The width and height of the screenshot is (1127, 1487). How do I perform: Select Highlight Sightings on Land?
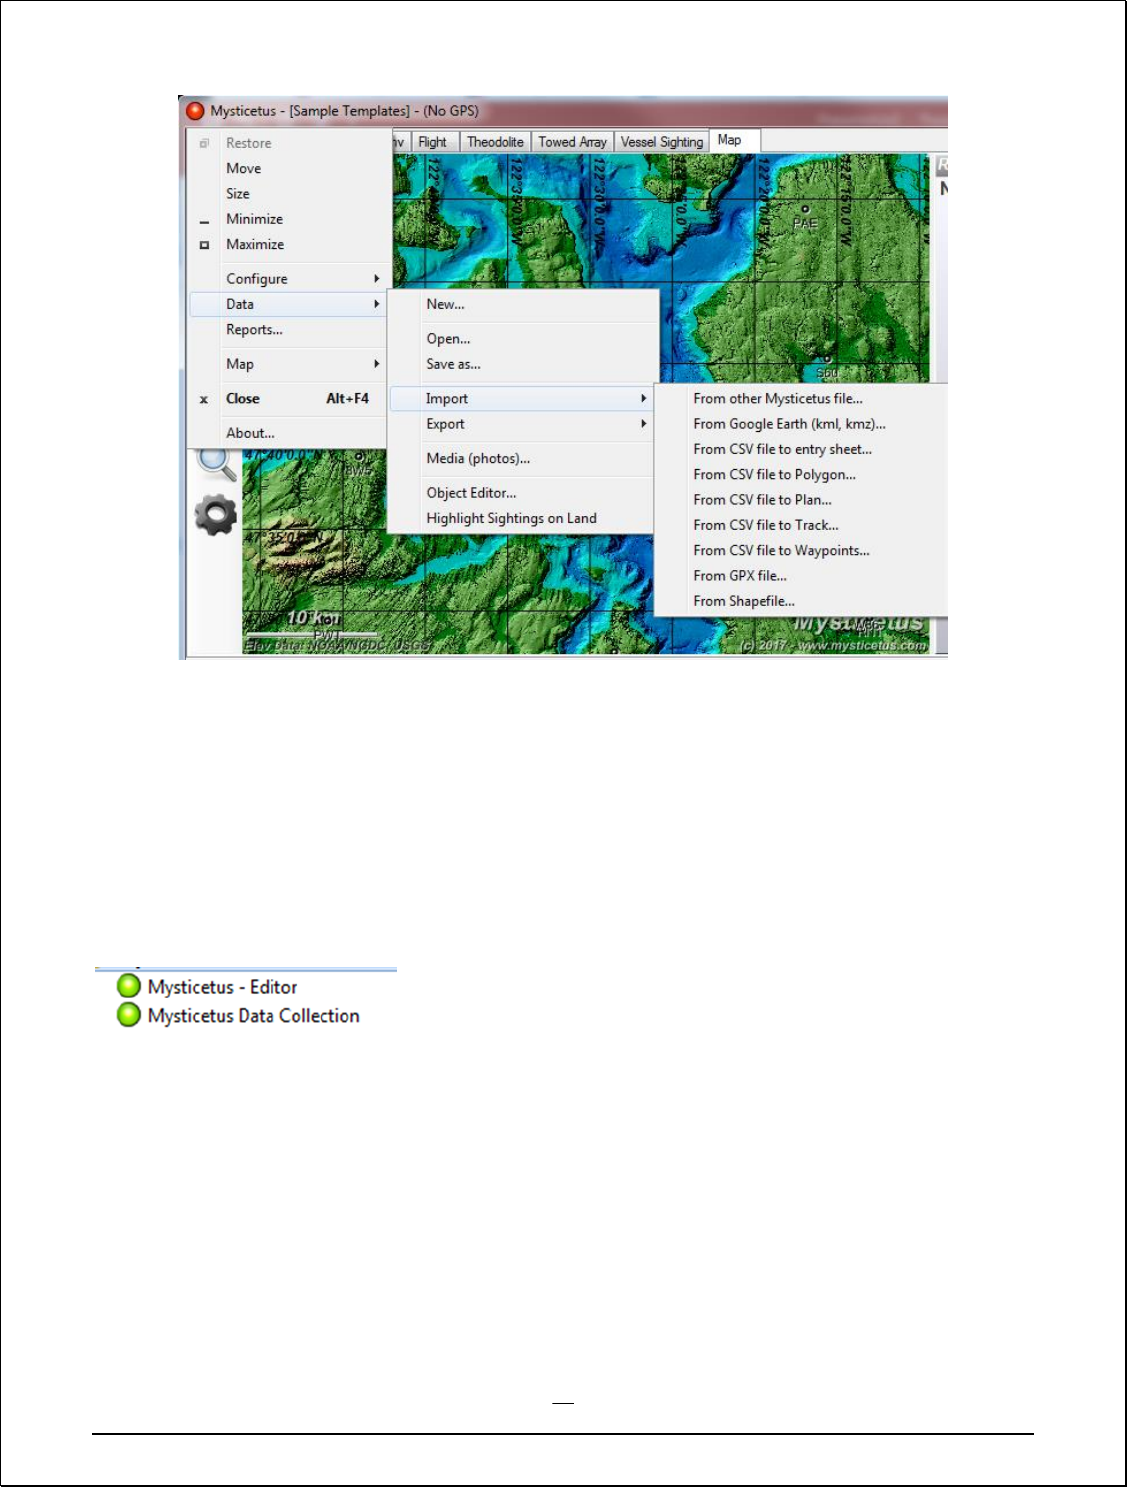point(522,518)
